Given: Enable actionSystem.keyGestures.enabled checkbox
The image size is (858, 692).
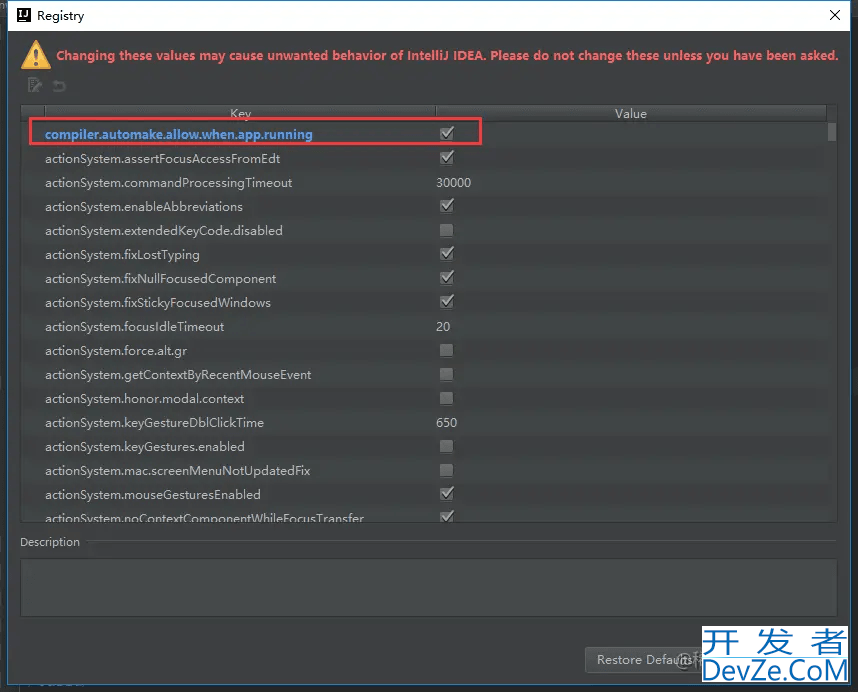Looking at the screenshot, I should tap(447, 446).
